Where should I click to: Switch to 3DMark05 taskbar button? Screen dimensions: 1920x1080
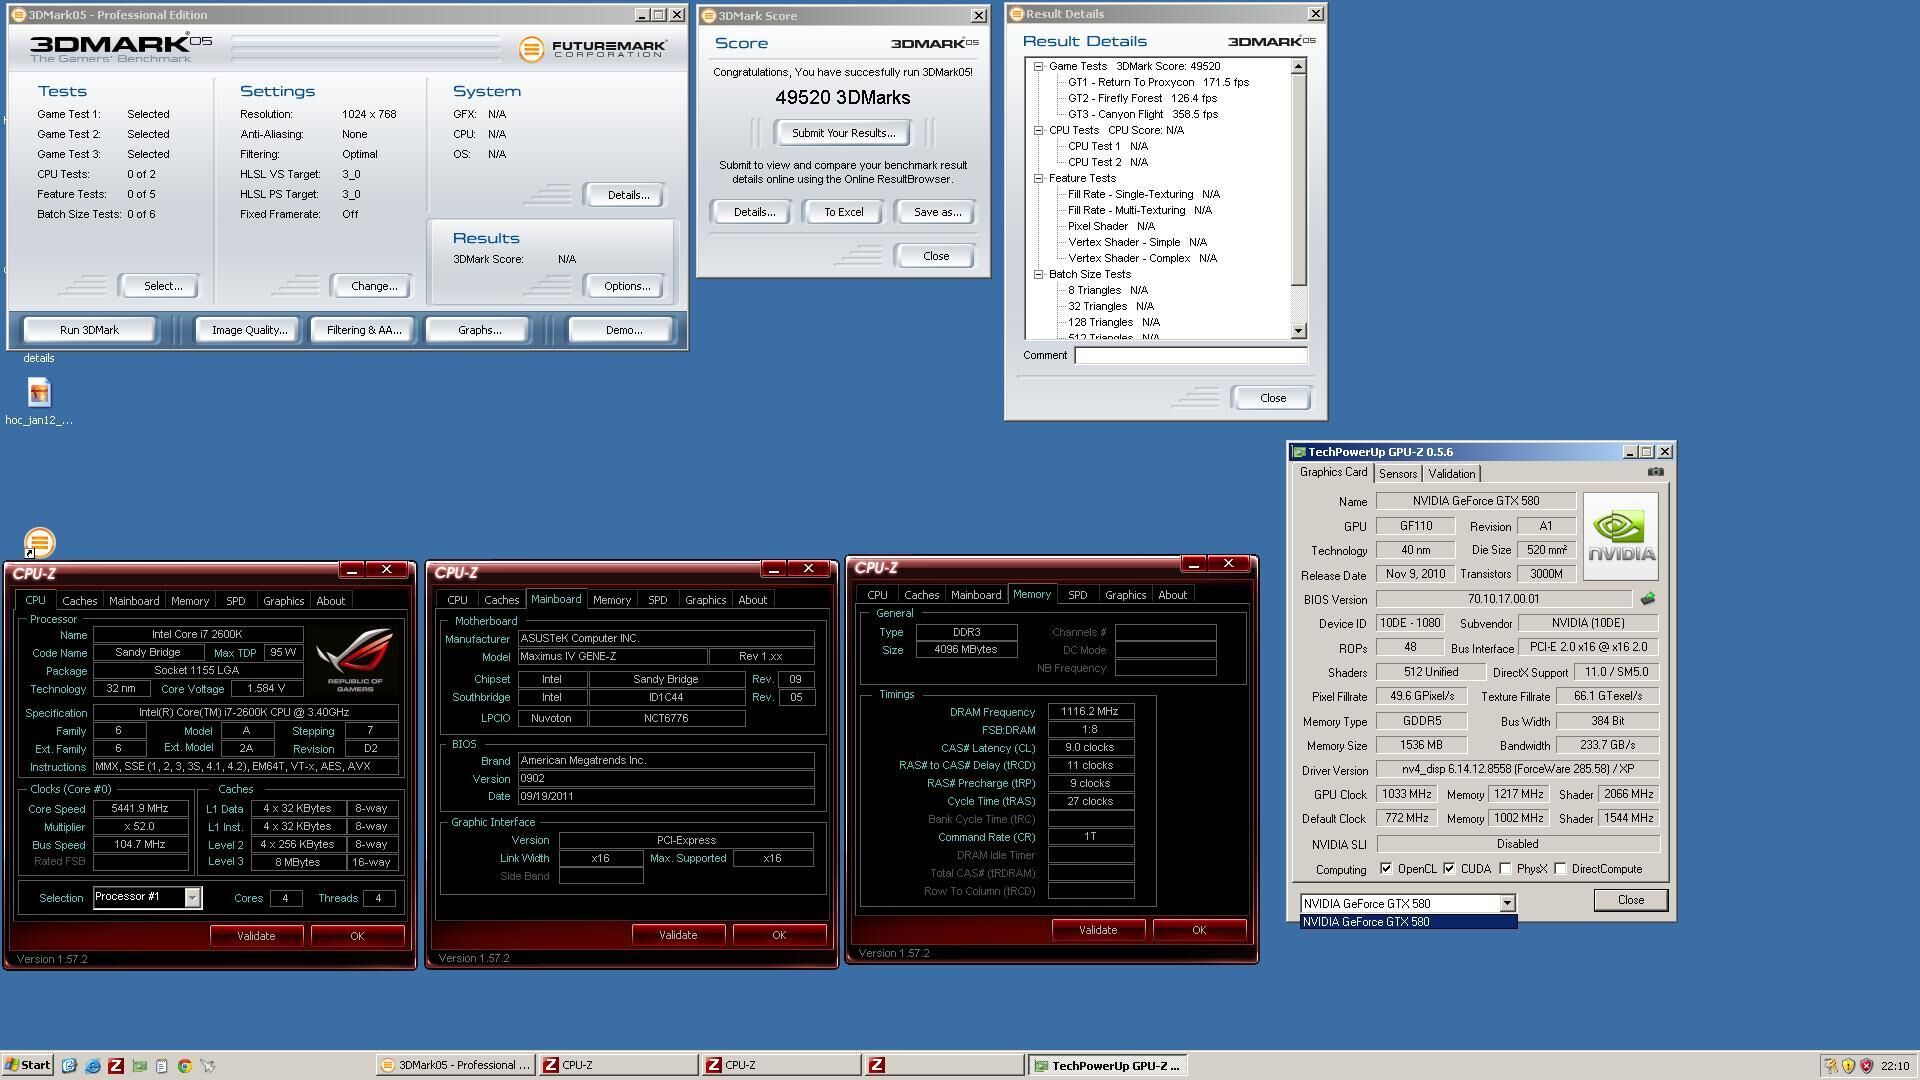455,1066
